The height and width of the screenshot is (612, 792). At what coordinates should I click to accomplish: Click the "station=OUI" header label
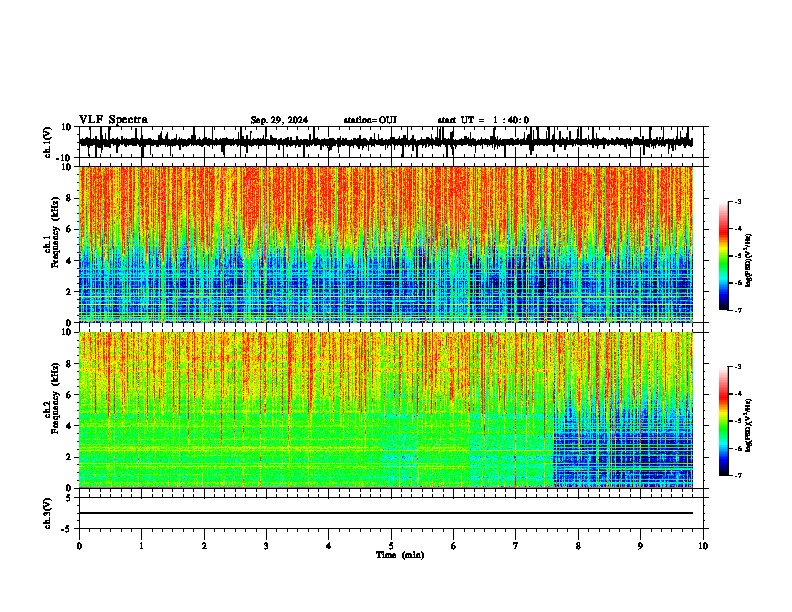click(x=370, y=120)
